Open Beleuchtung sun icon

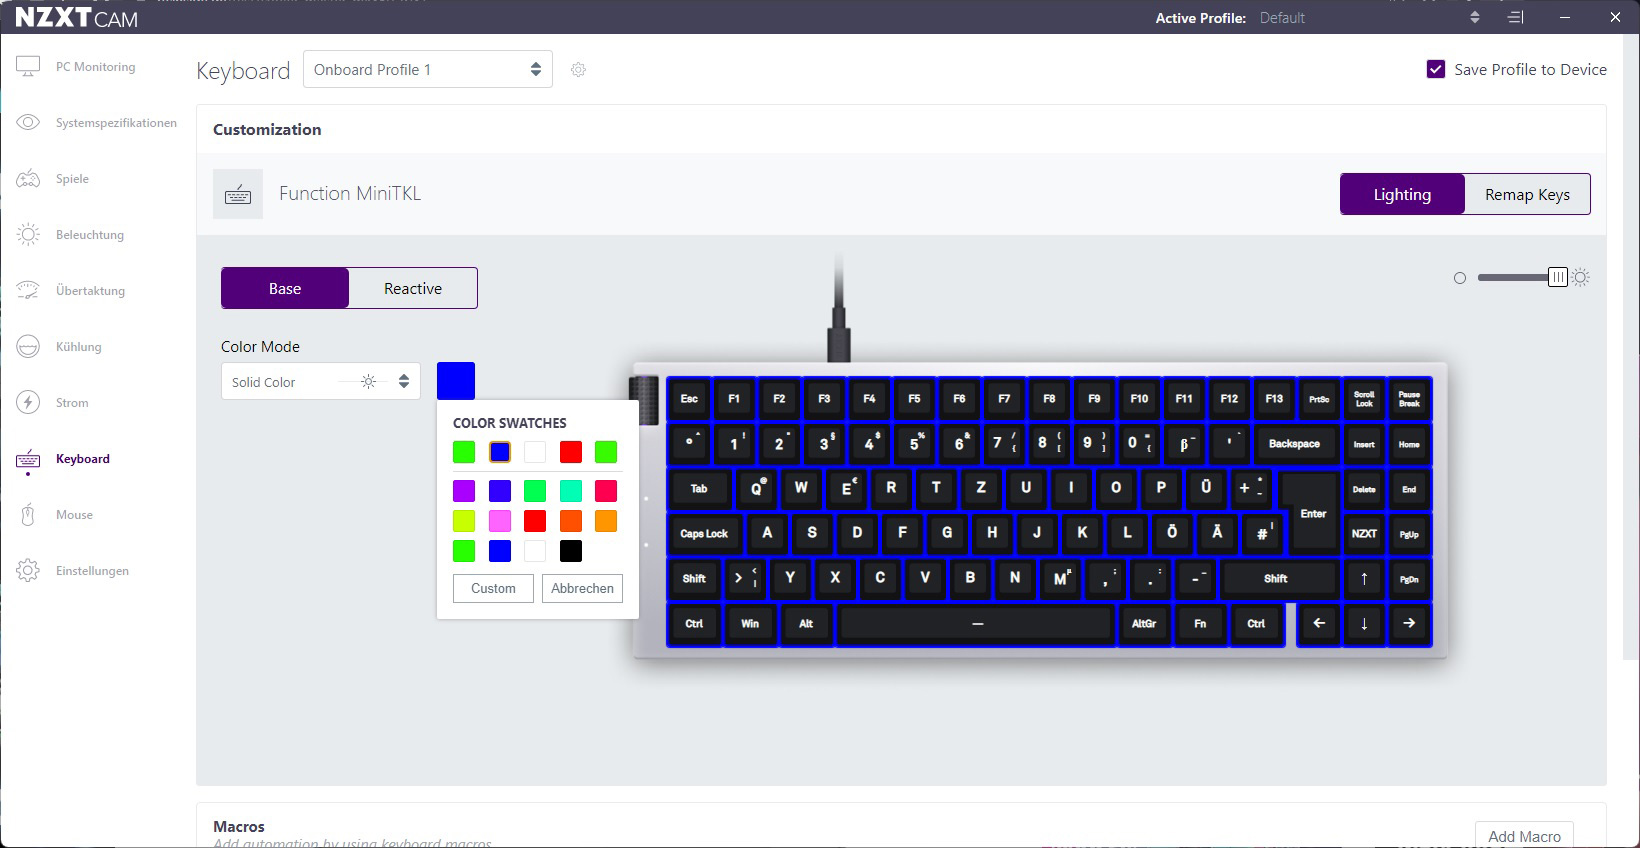28,235
